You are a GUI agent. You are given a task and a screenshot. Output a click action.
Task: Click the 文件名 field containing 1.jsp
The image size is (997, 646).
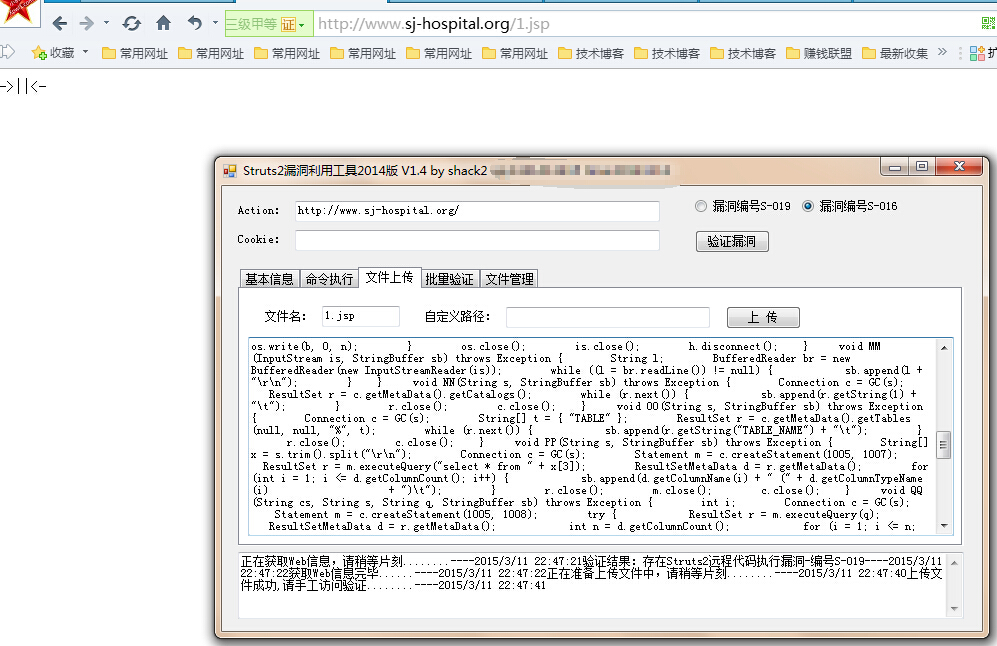(x=361, y=316)
